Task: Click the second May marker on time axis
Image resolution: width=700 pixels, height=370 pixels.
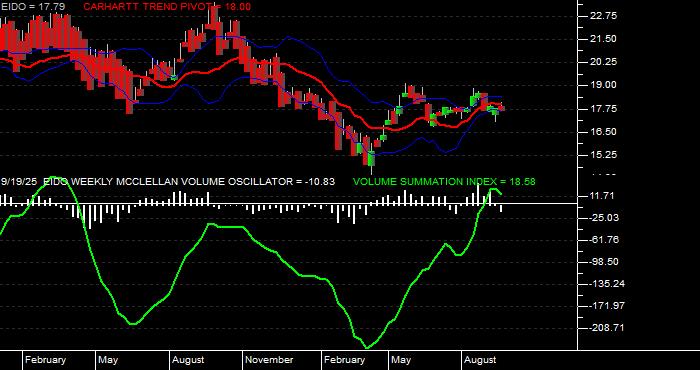Action: (401, 360)
